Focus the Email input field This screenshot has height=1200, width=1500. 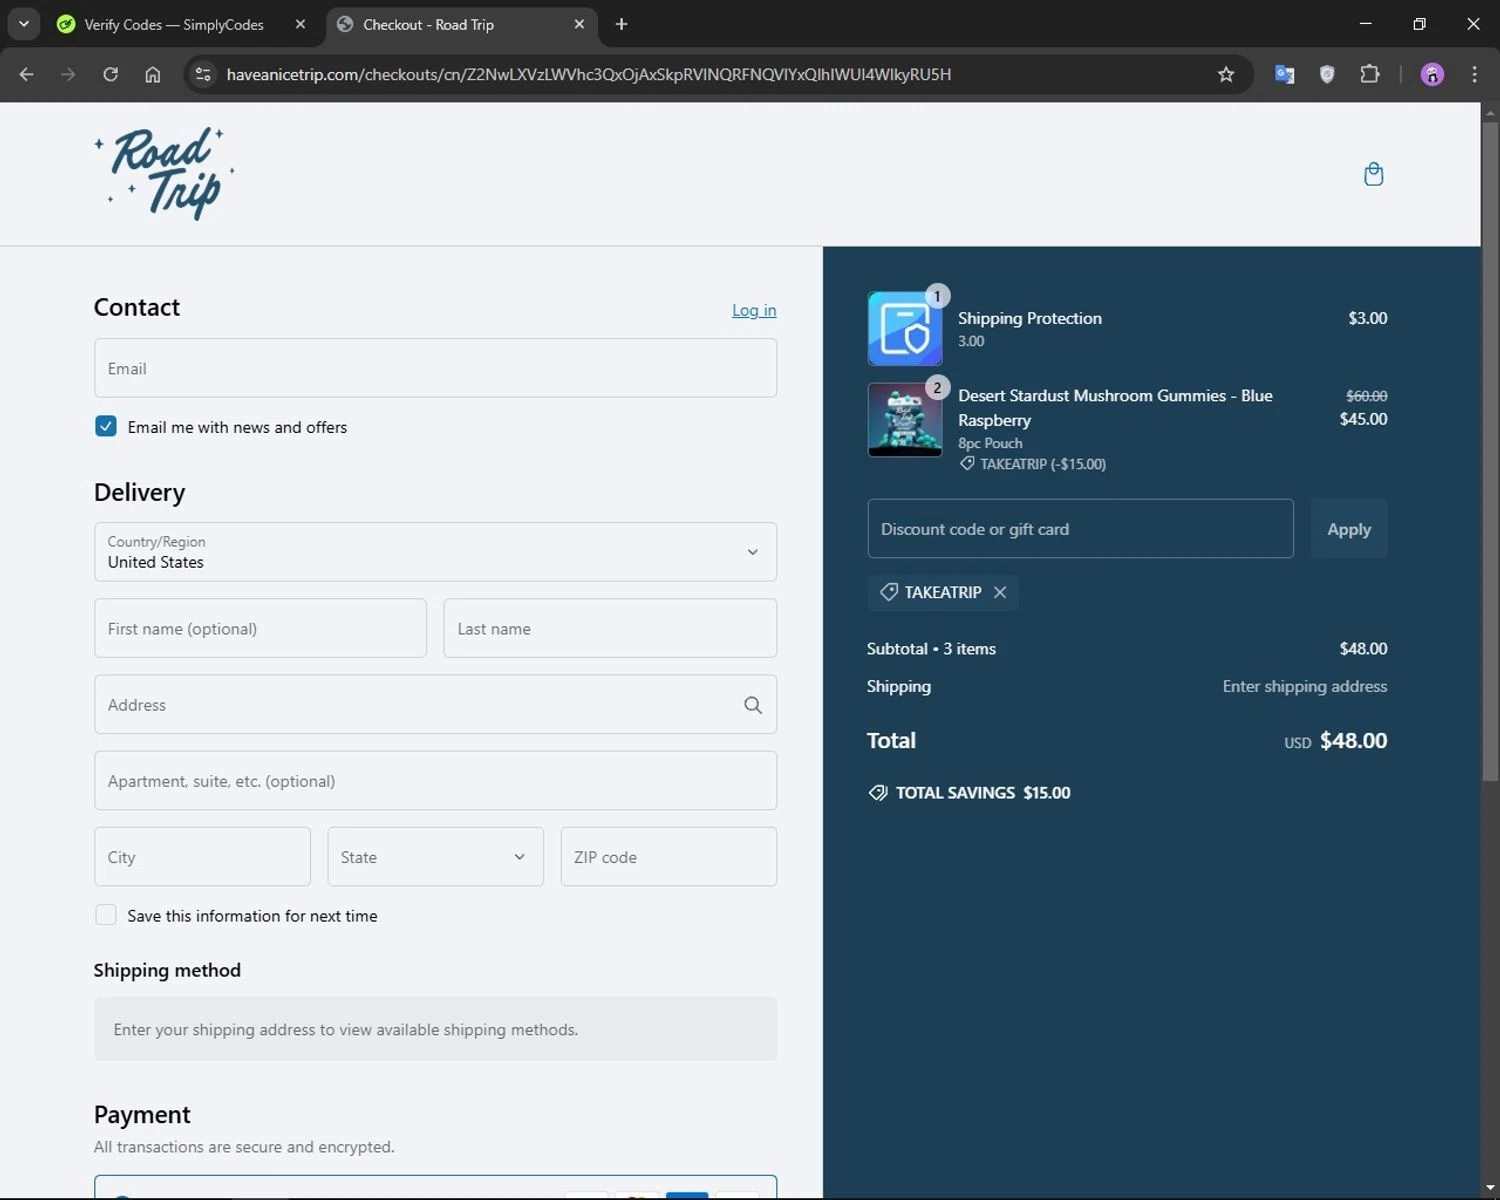pos(435,368)
